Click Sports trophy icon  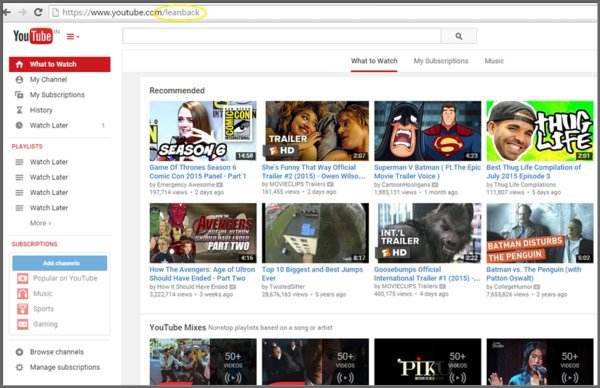[x=23, y=309]
